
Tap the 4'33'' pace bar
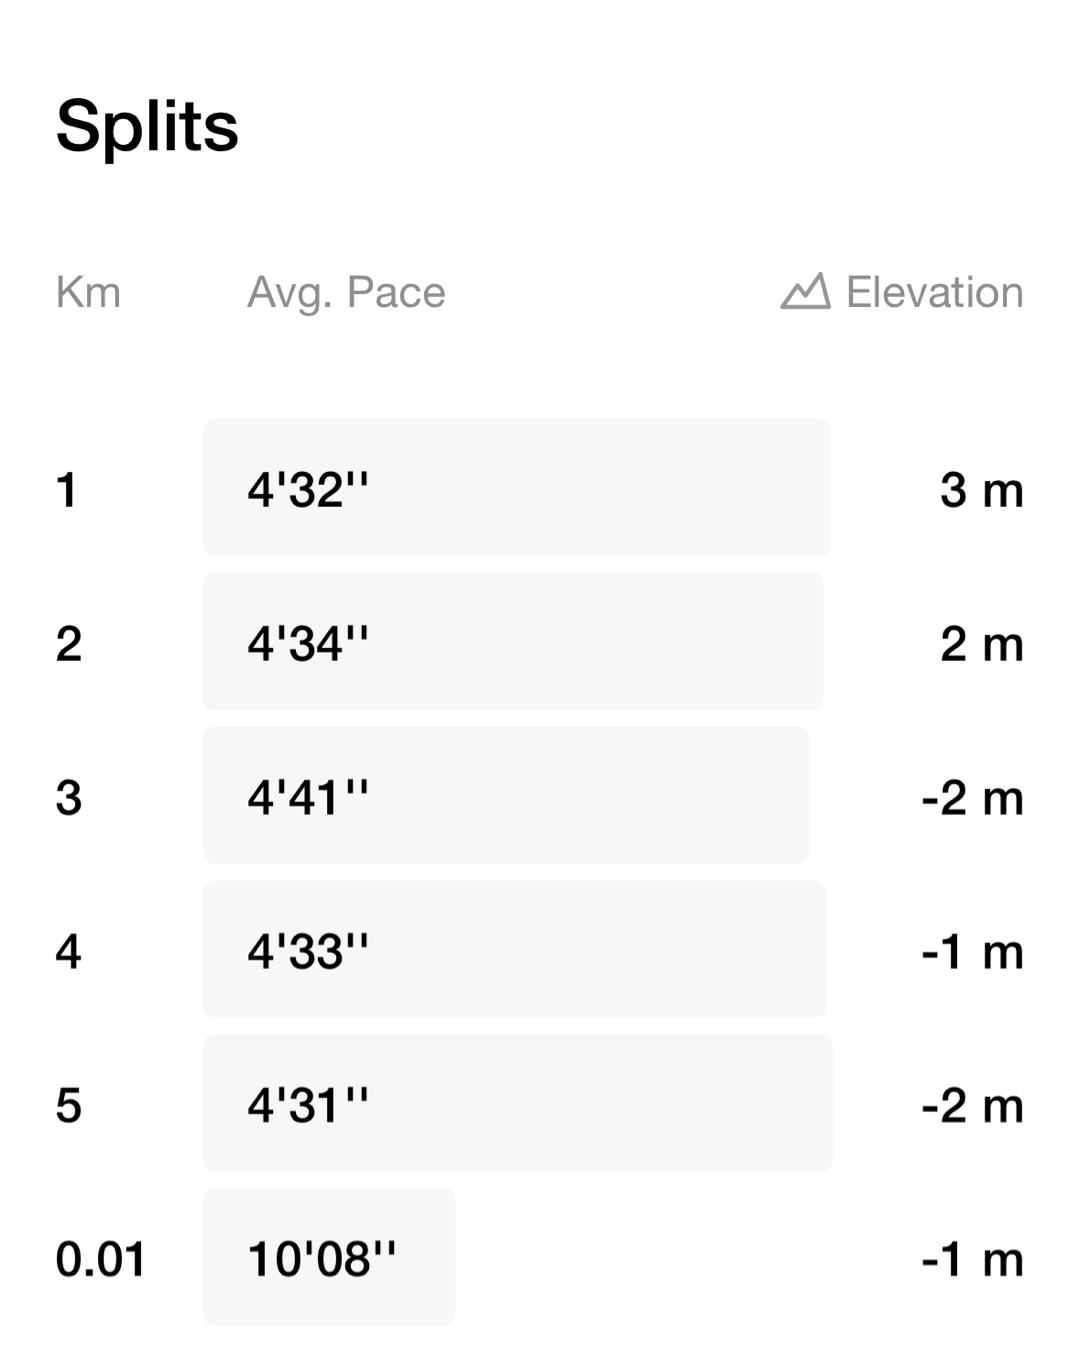coord(514,950)
